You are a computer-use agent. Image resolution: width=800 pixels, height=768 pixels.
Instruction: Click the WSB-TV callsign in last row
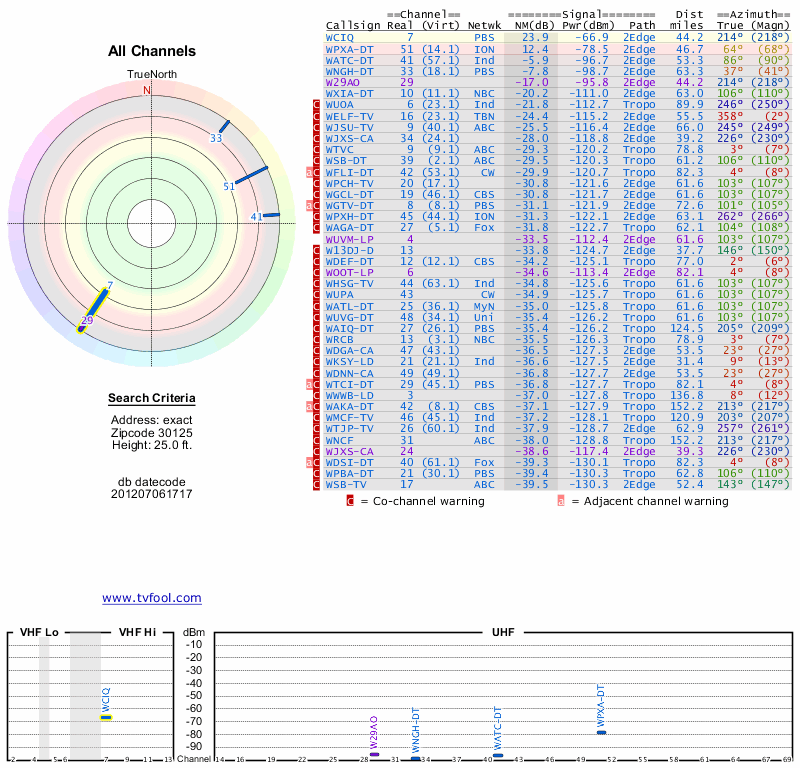click(345, 485)
